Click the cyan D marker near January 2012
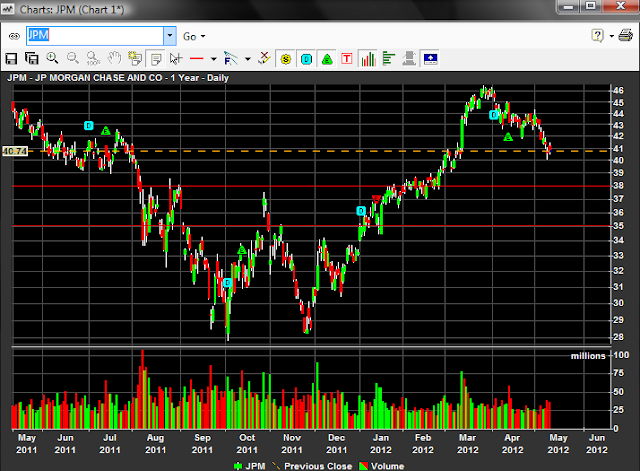The image size is (640, 471). coord(361,211)
